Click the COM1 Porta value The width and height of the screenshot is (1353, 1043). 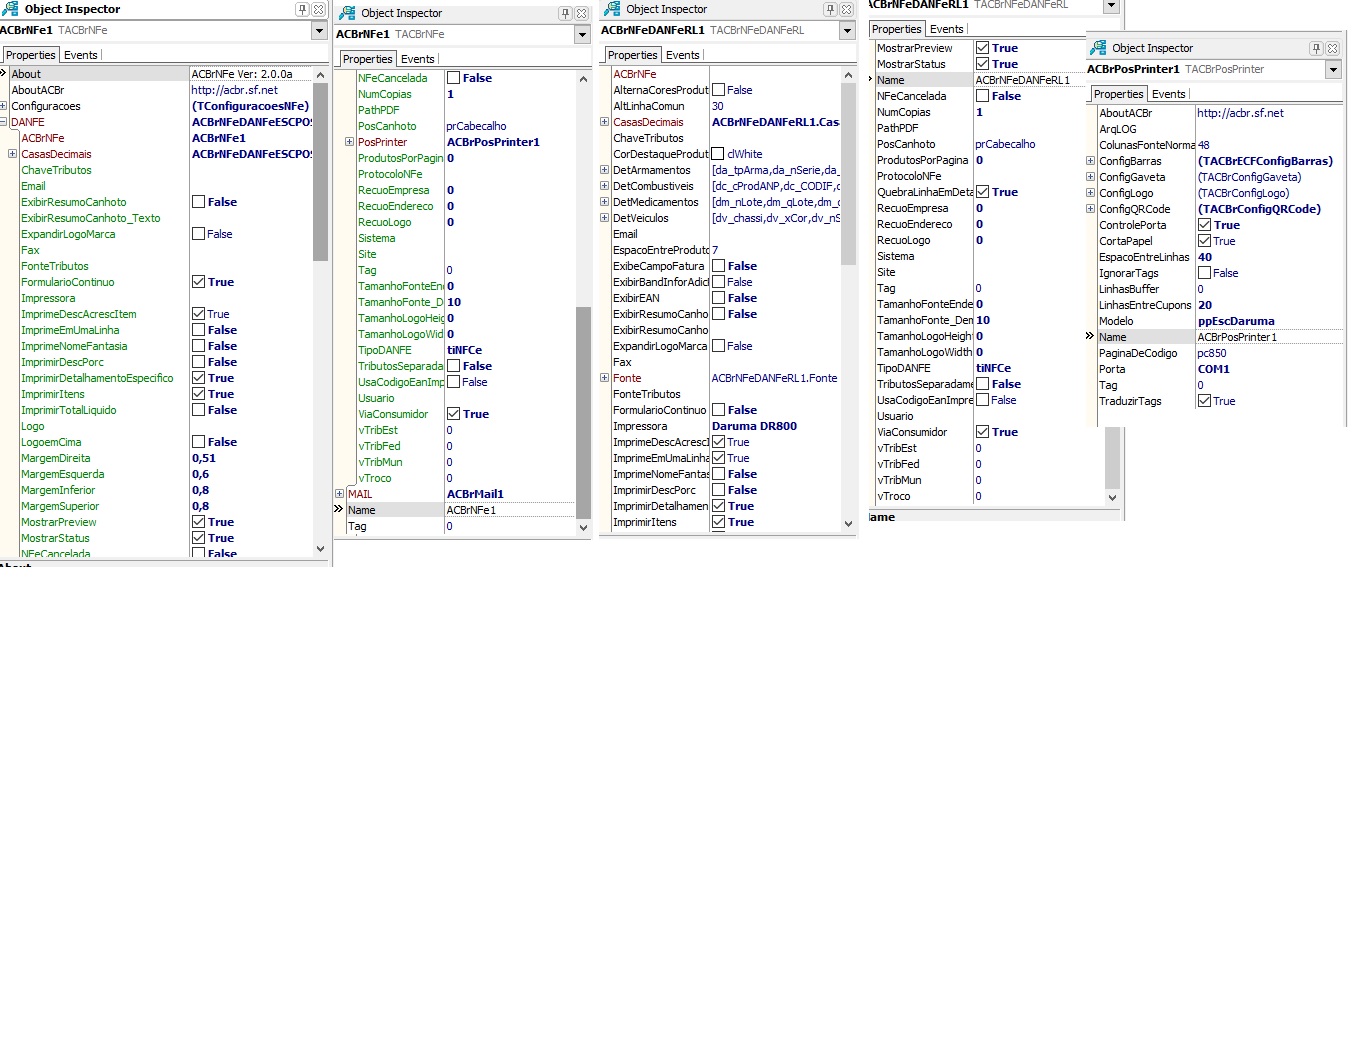pyautogui.click(x=1214, y=369)
